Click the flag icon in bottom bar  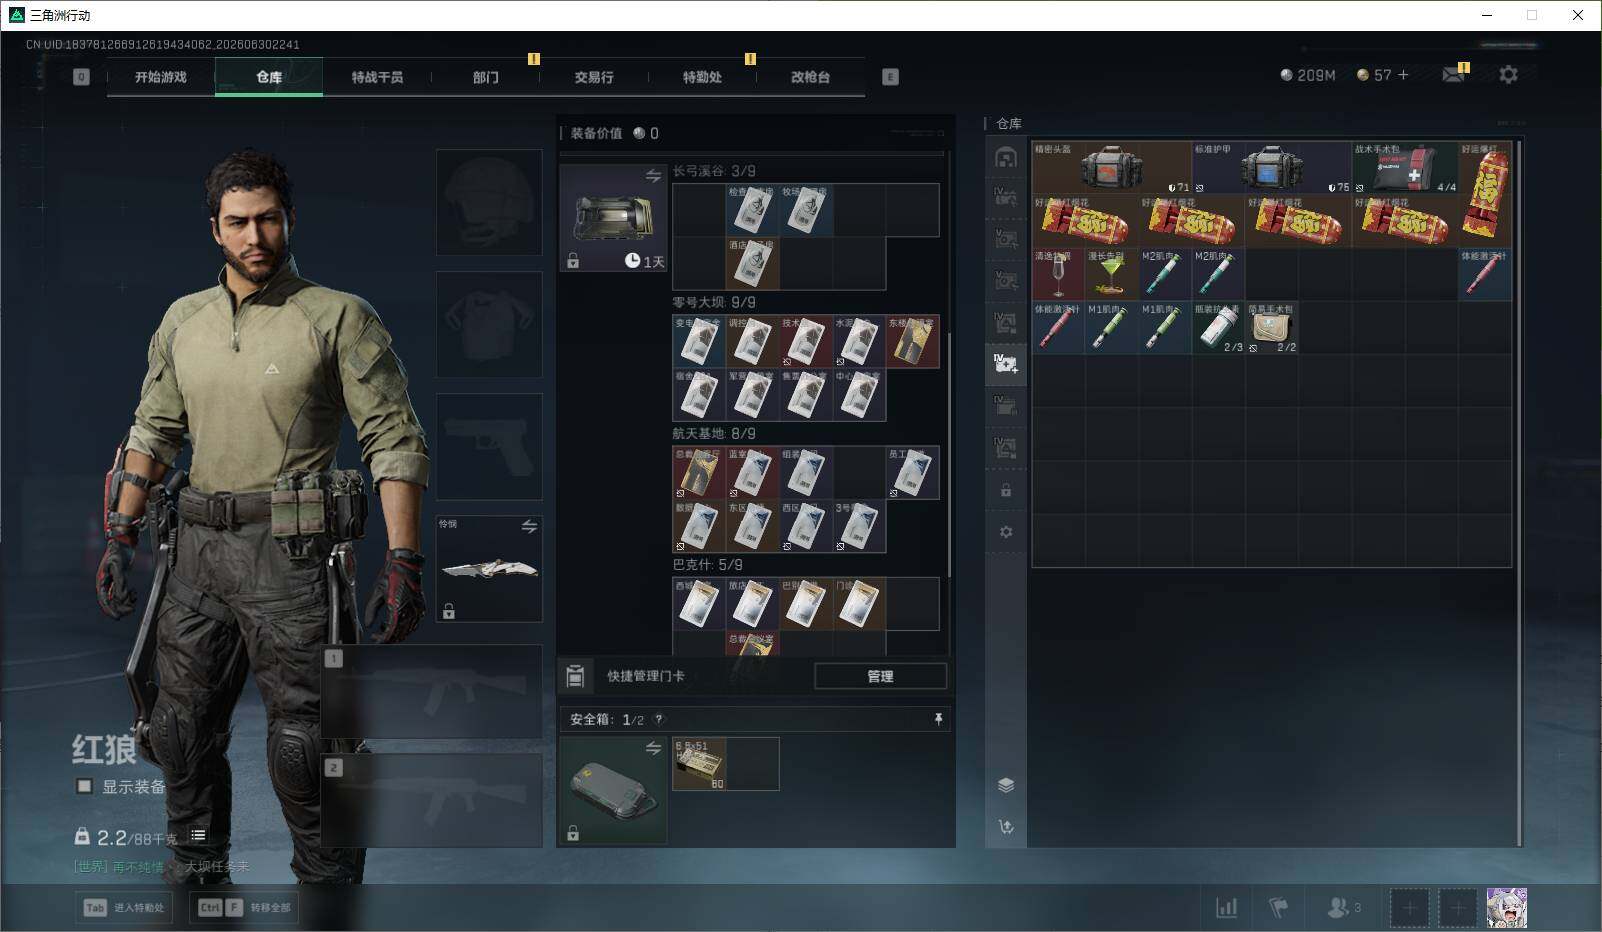[1278, 907]
